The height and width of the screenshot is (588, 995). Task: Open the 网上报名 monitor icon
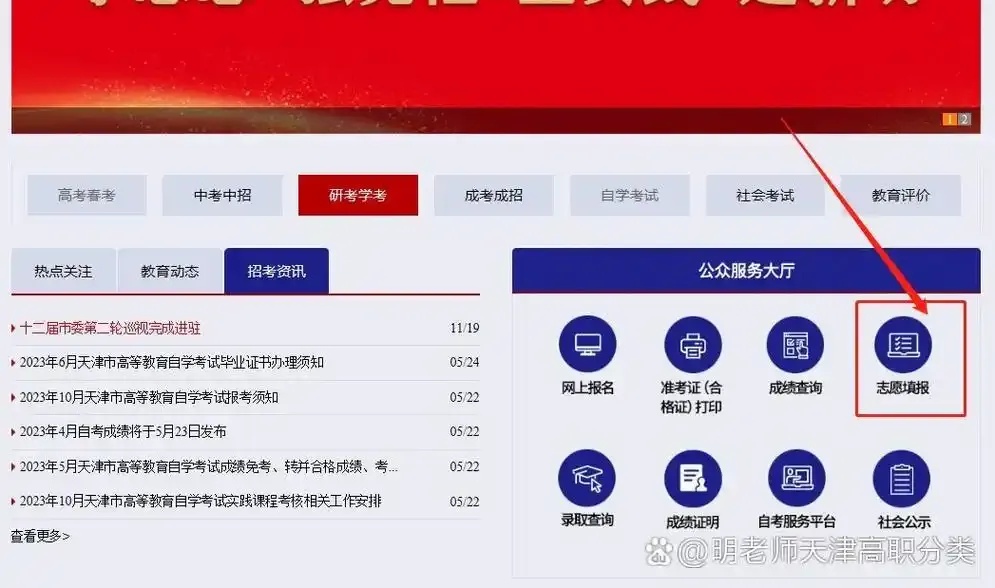tap(587, 344)
